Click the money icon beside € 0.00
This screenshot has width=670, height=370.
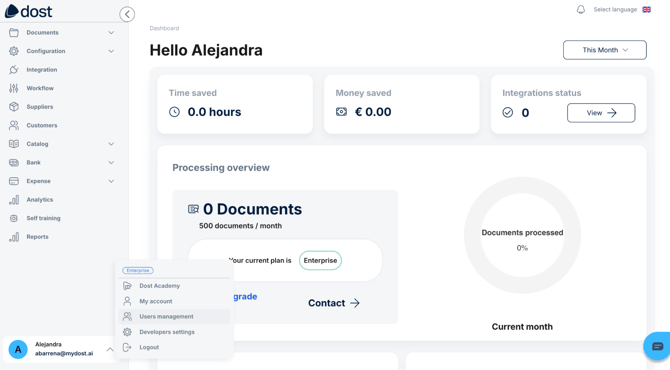coord(341,112)
